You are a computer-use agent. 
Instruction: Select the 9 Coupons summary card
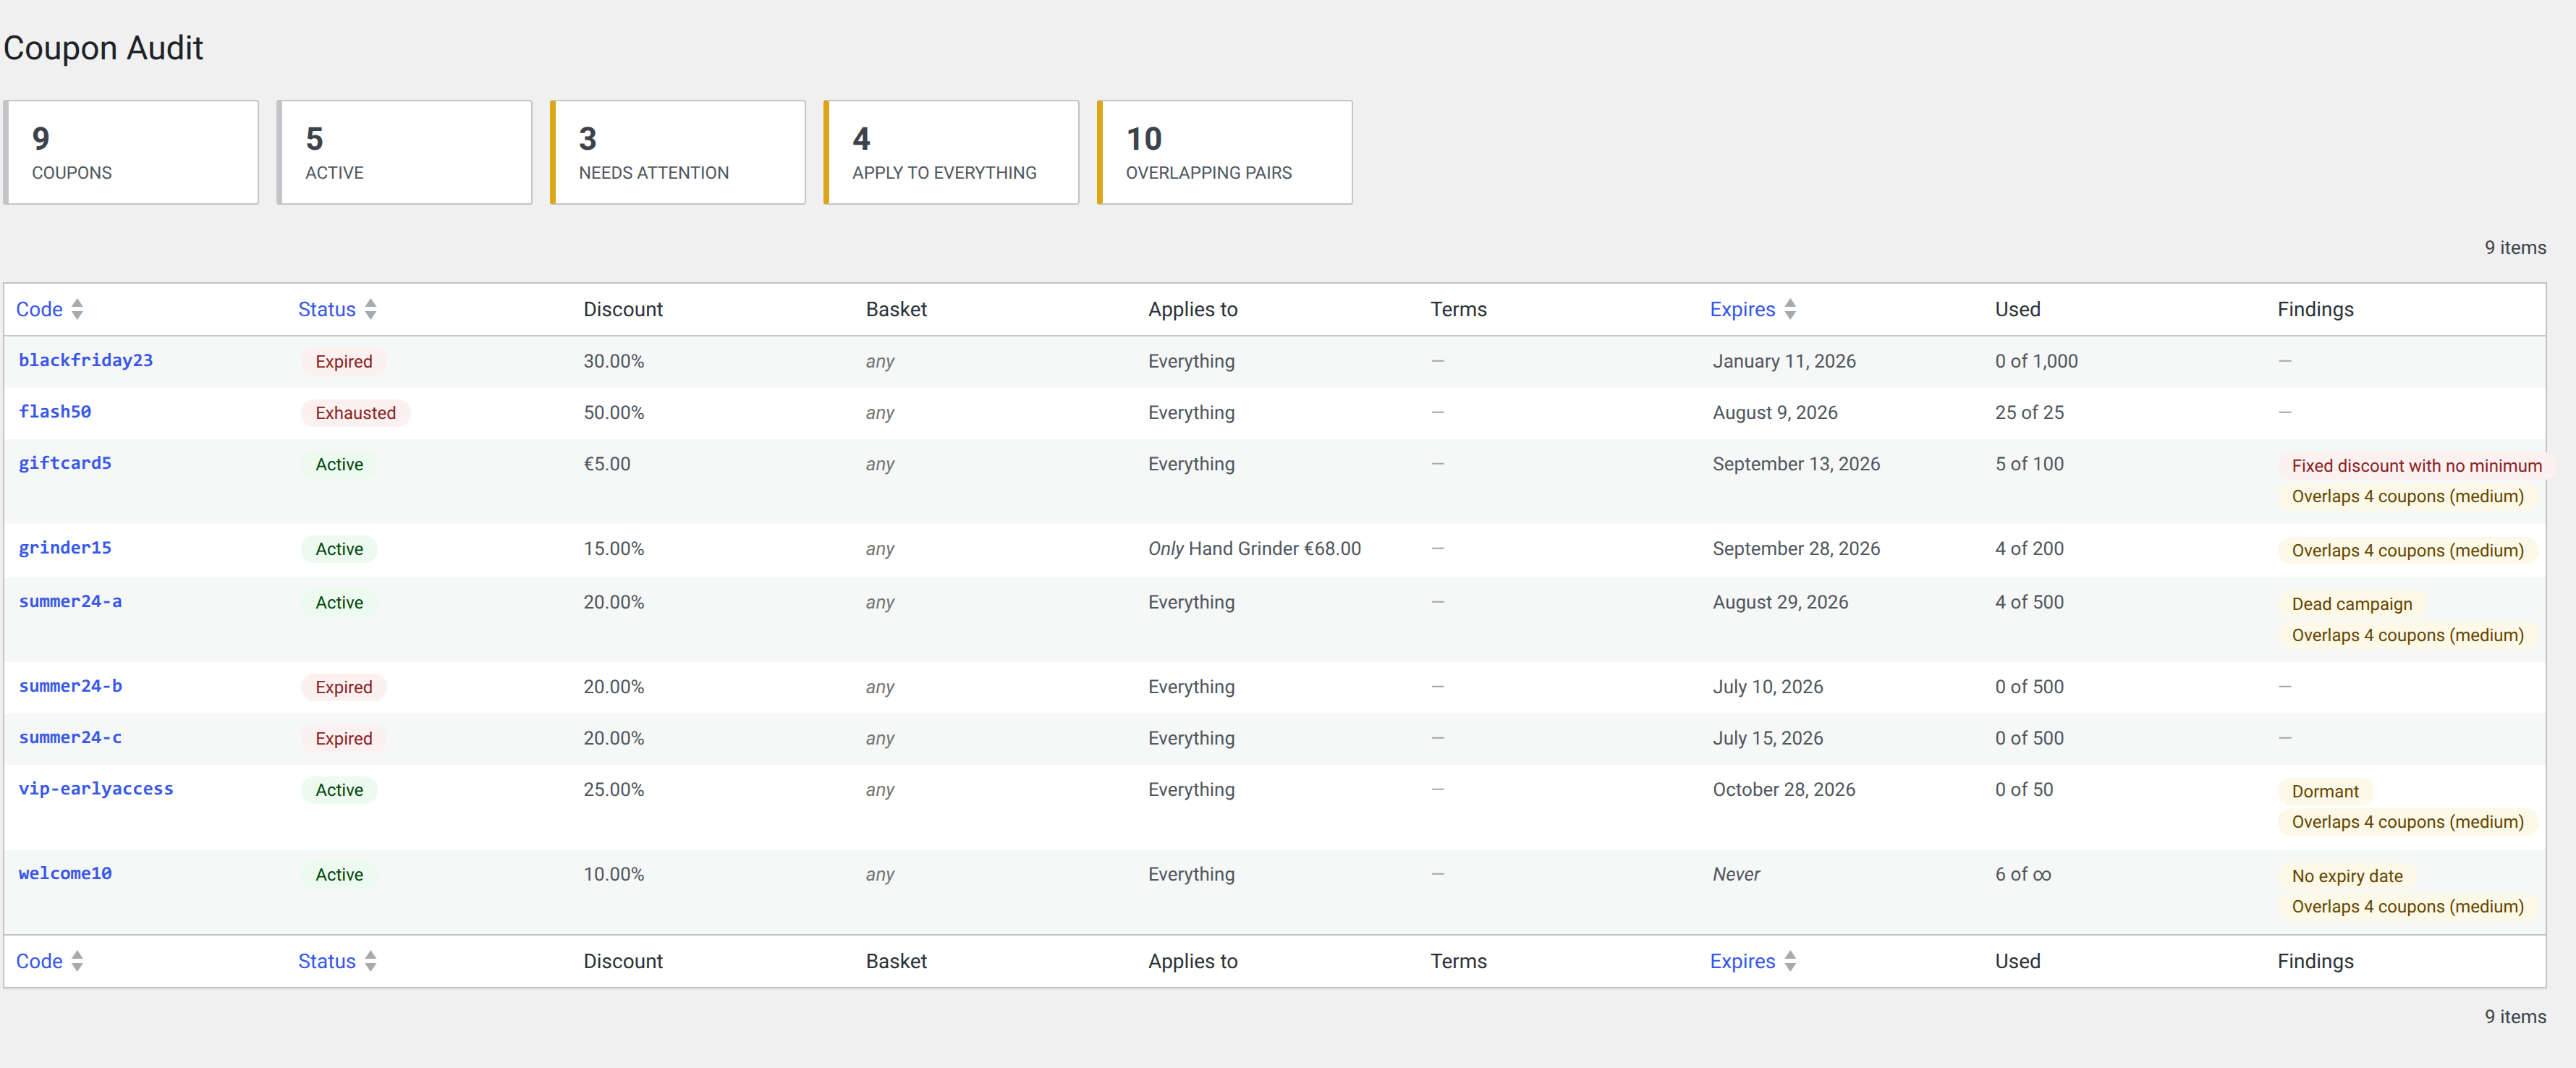[x=131, y=152]
